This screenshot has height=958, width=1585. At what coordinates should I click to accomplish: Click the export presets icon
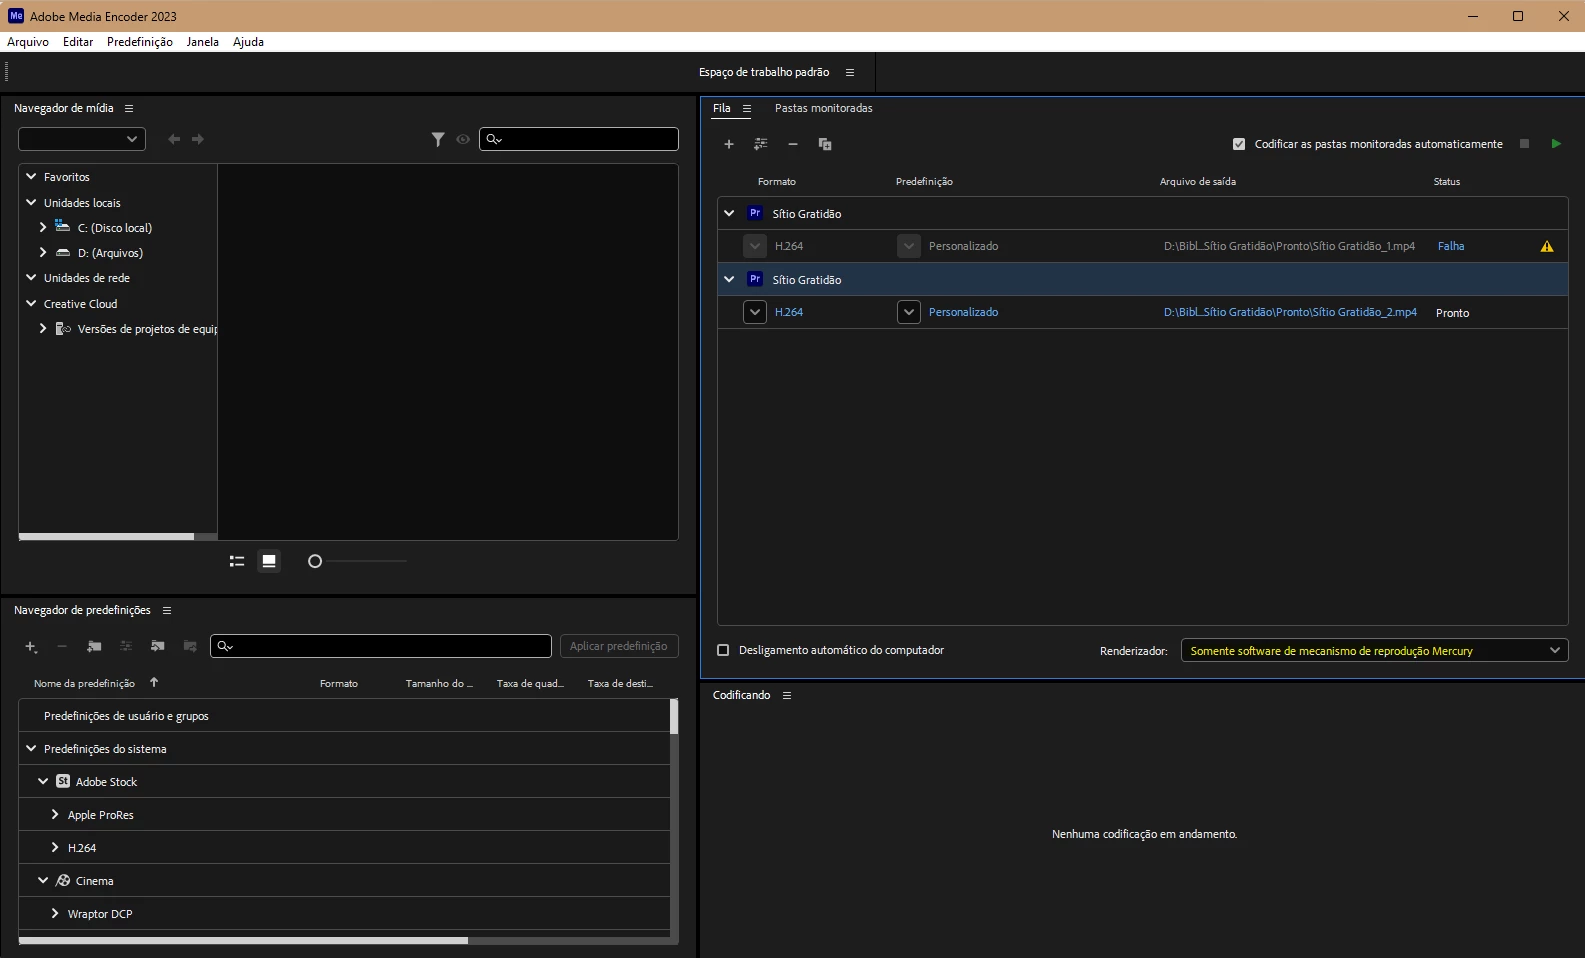click(x=190, y=647)
